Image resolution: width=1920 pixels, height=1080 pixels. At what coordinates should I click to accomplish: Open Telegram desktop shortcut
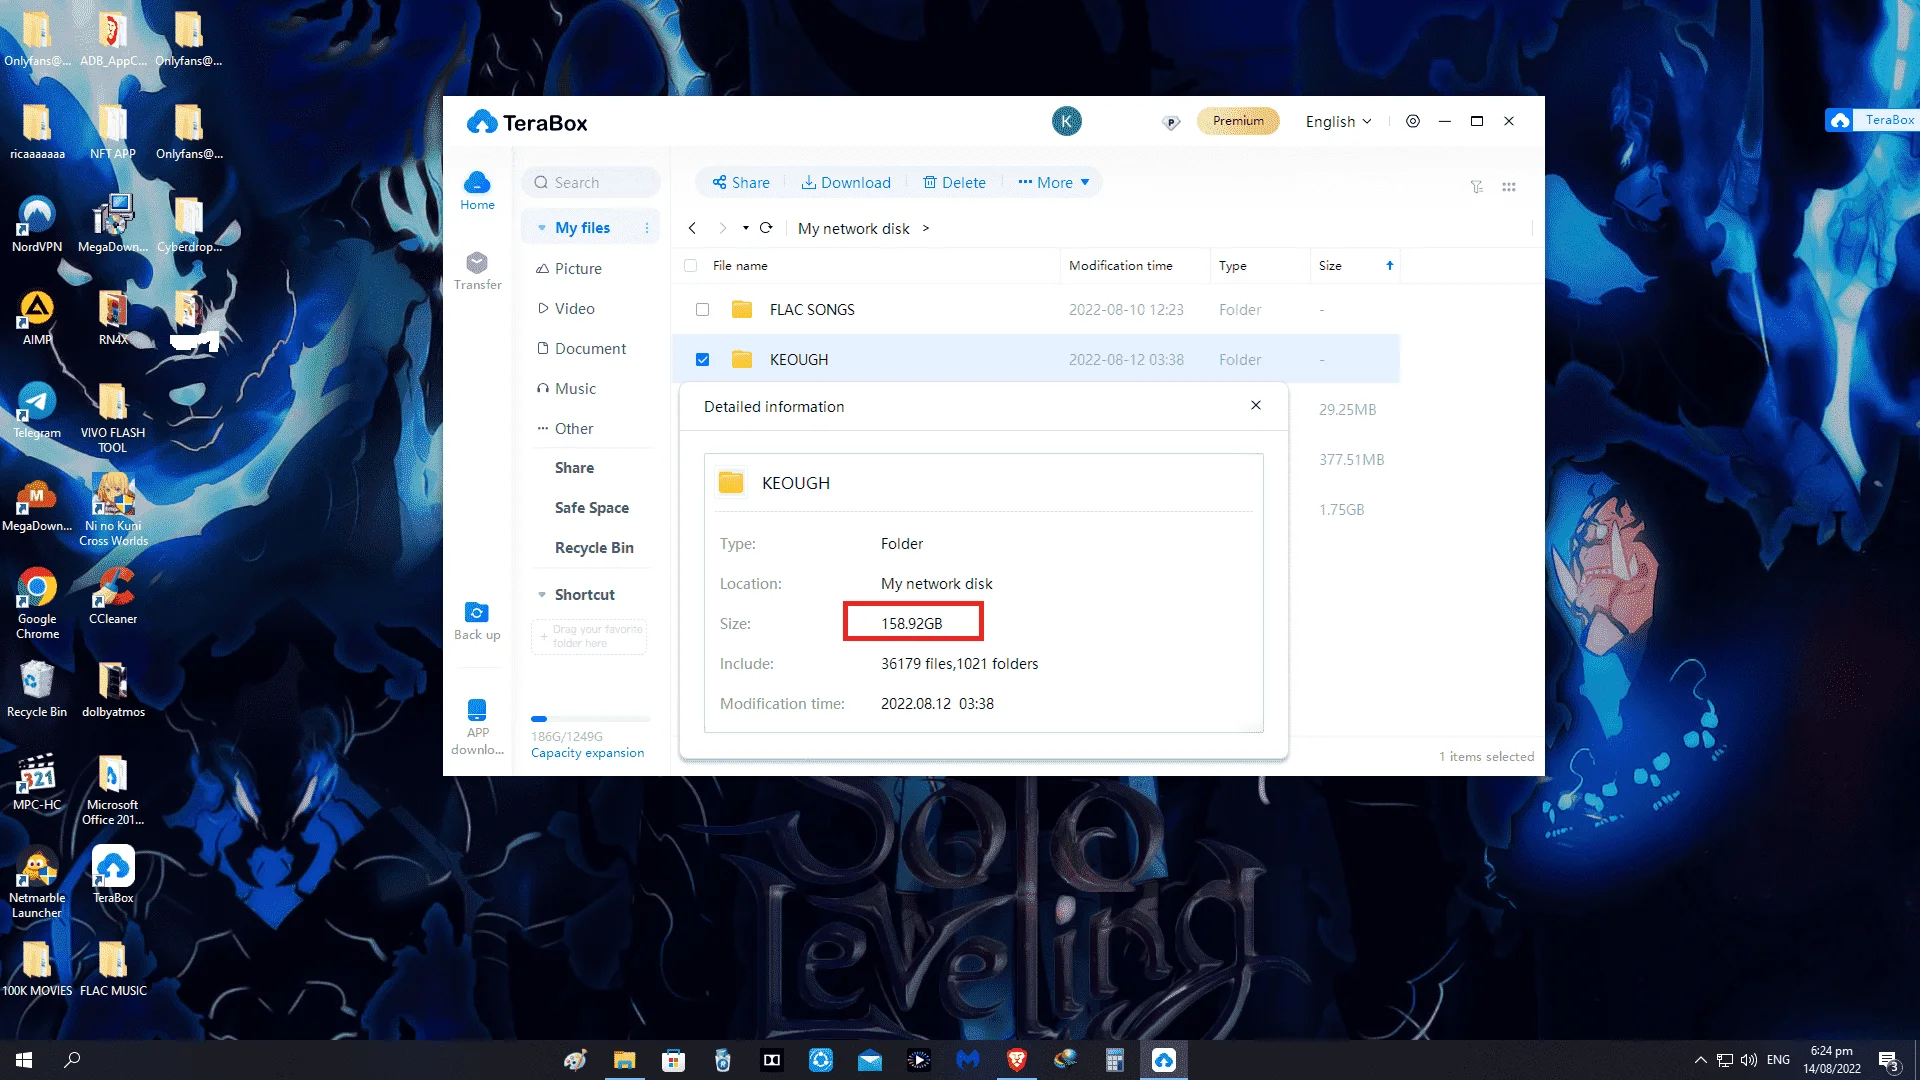(x=37, y=410)
